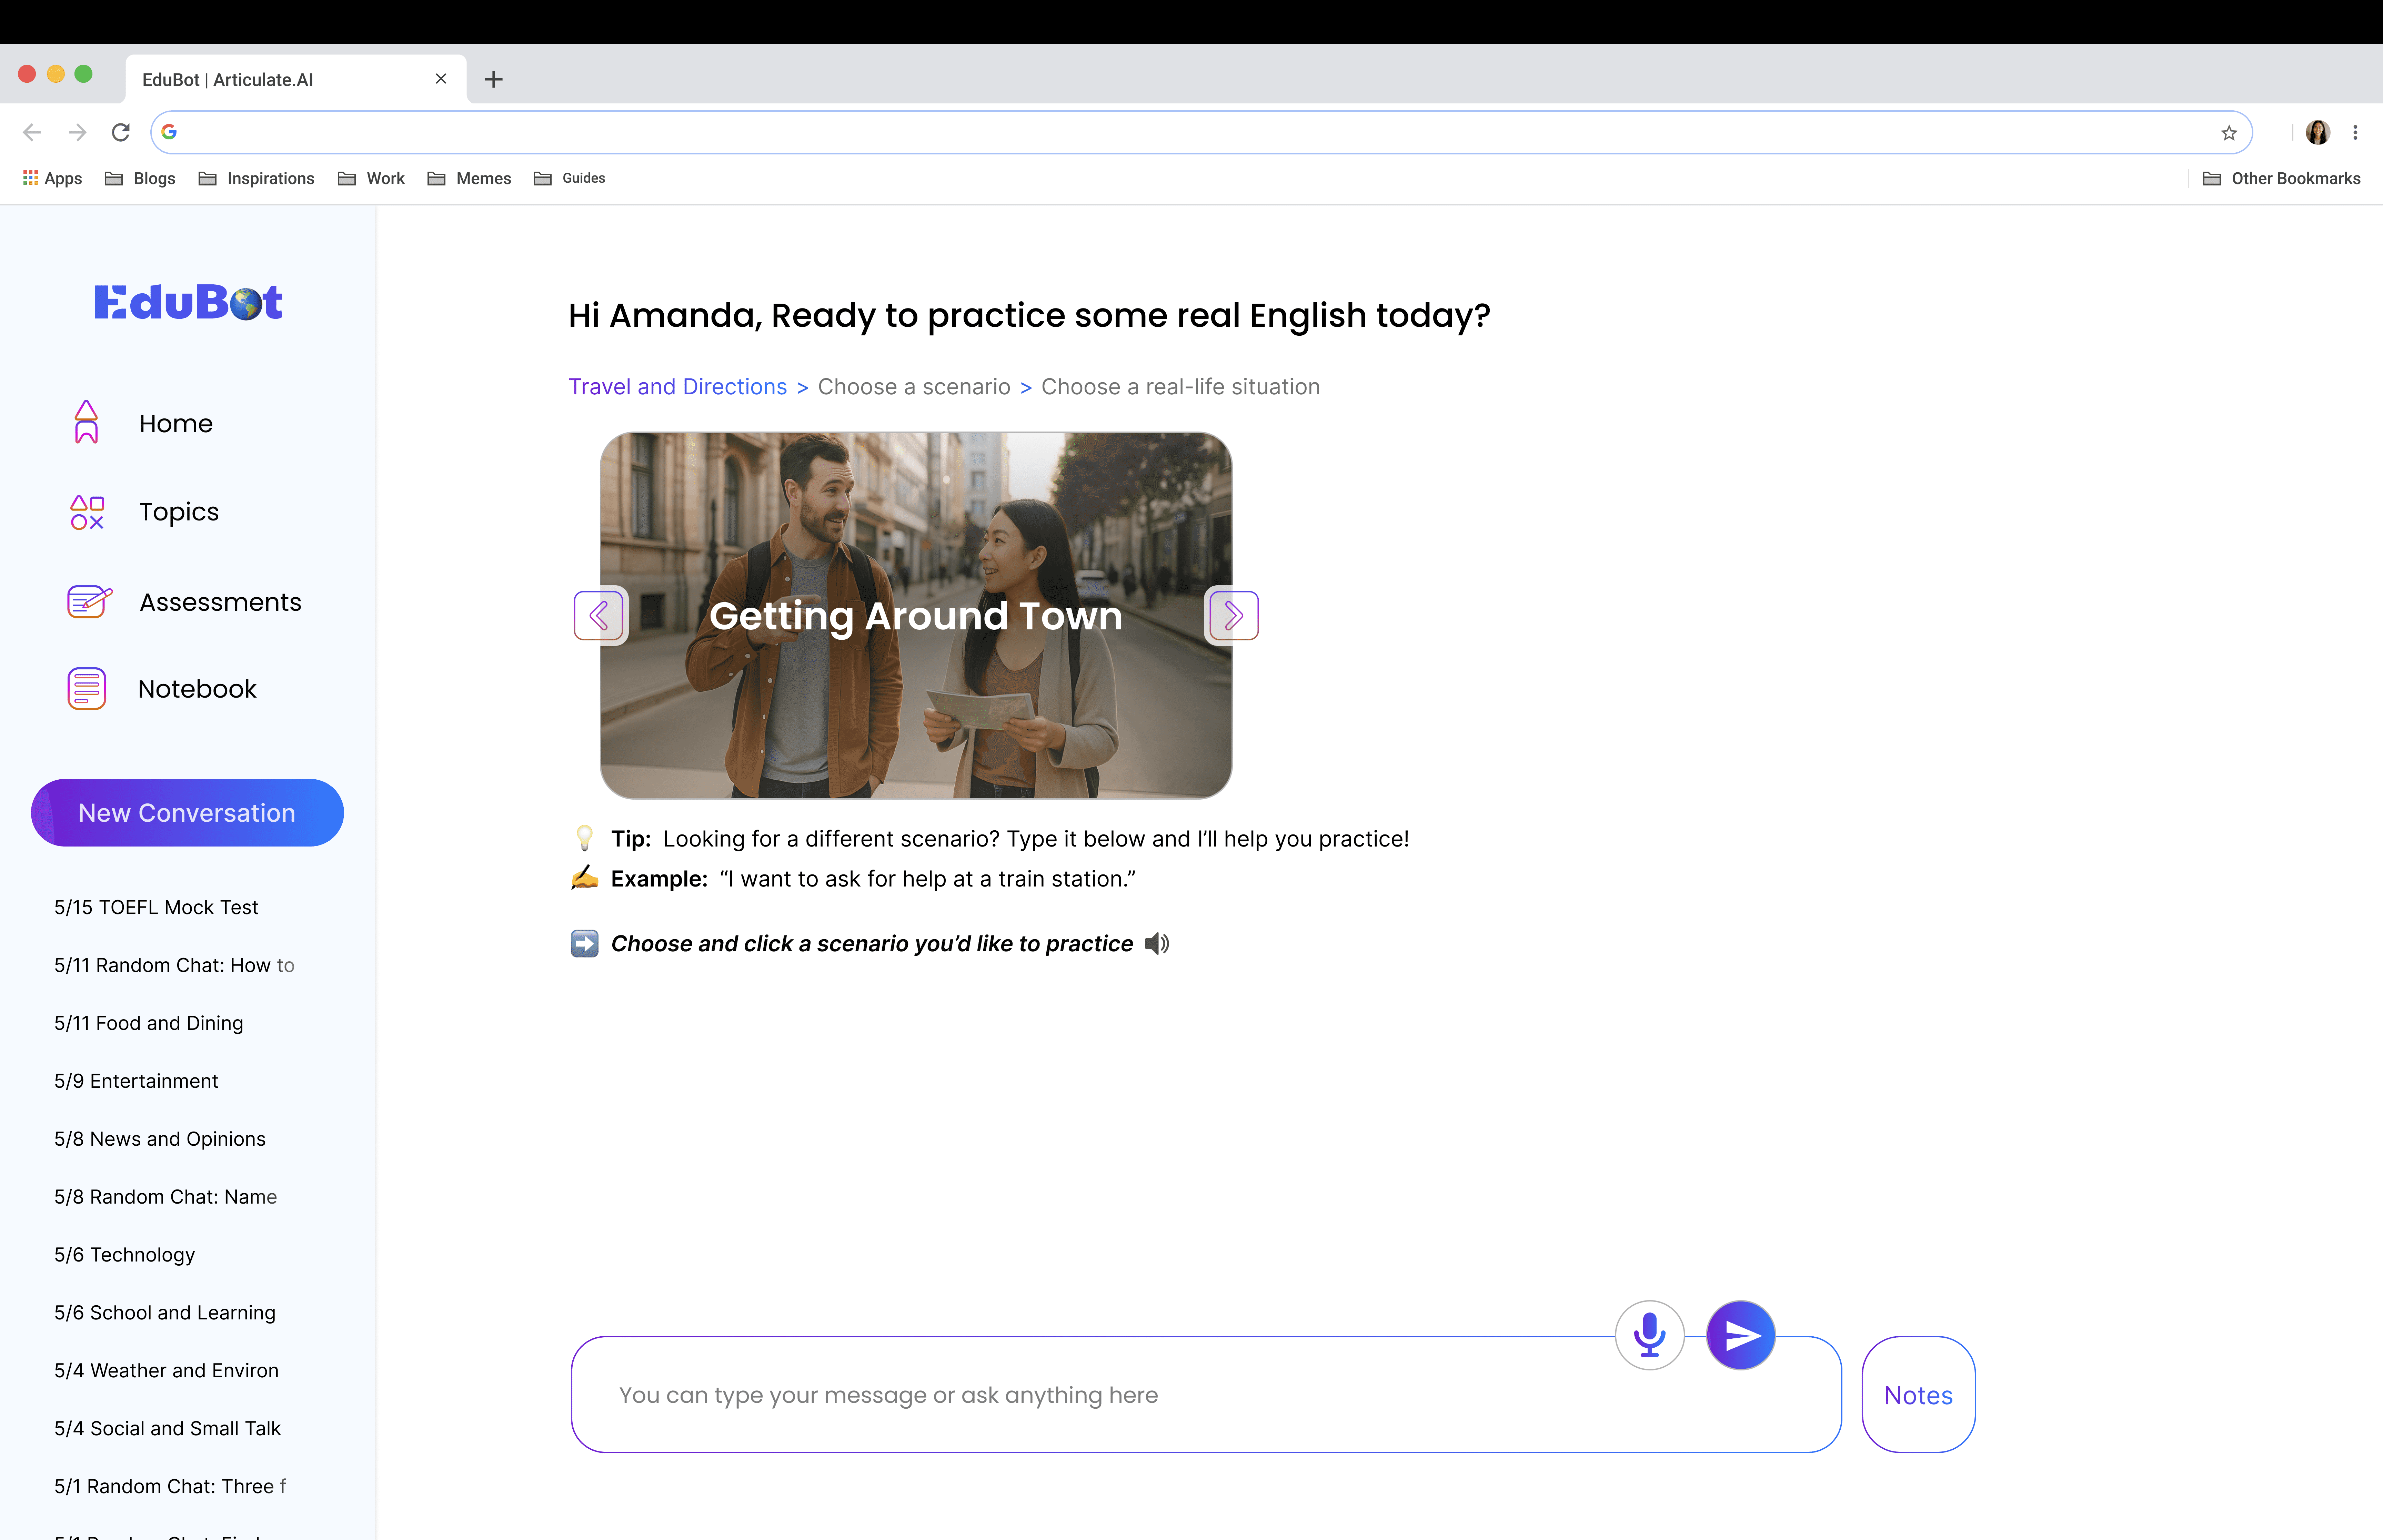Open Topics via shapes icon
The image size is (2383, 1540).
pyautogui.click(x=87, y=512)
